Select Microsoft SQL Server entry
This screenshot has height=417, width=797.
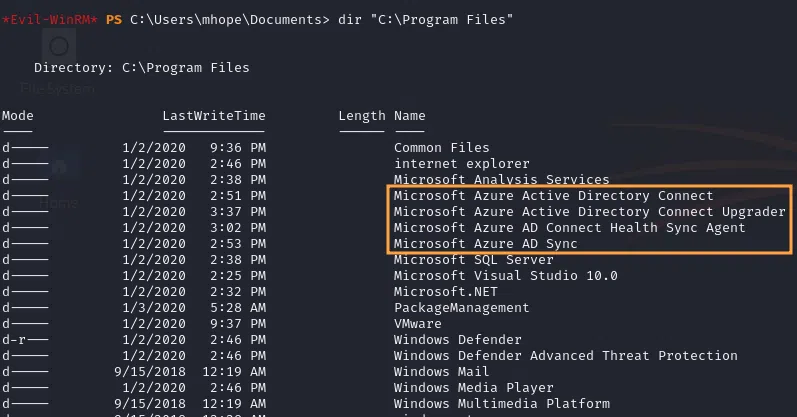click(x=474, y=260)
